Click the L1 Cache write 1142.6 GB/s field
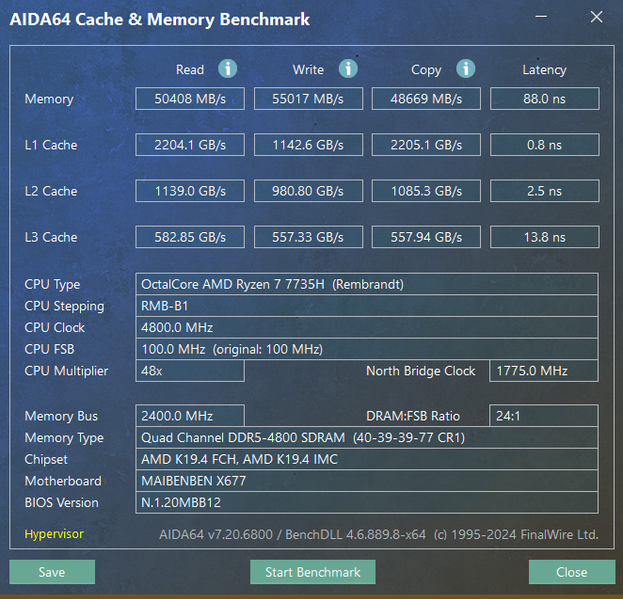 tap(308, 145)
